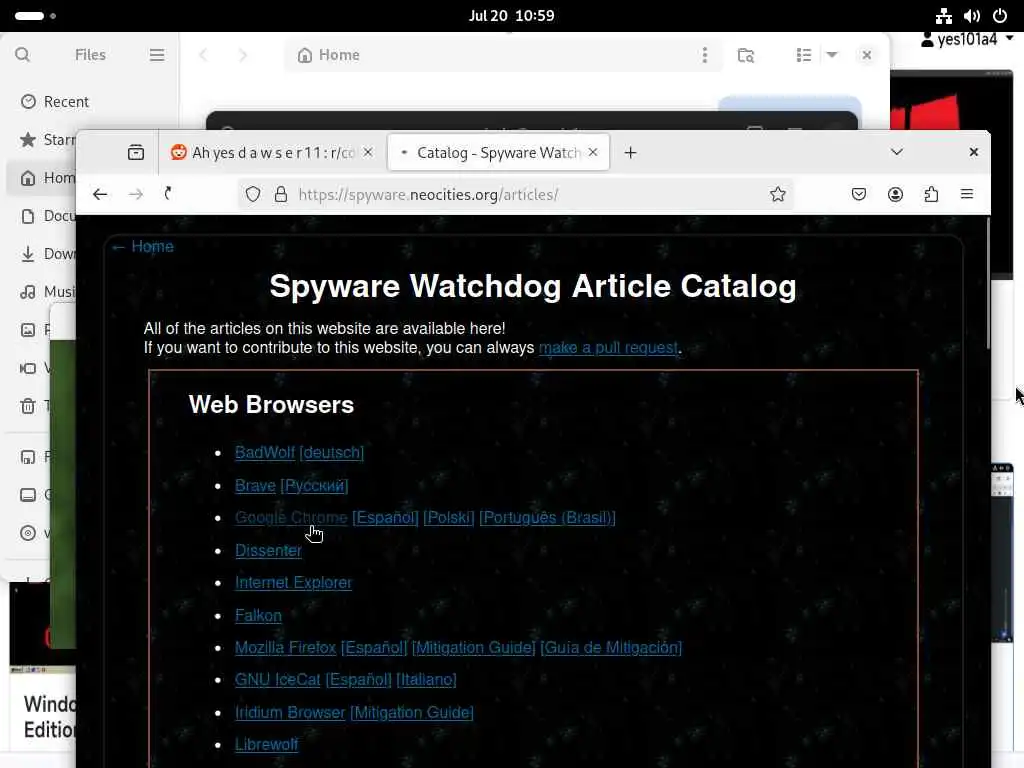Click the browser forward arrow

[136, 194]
